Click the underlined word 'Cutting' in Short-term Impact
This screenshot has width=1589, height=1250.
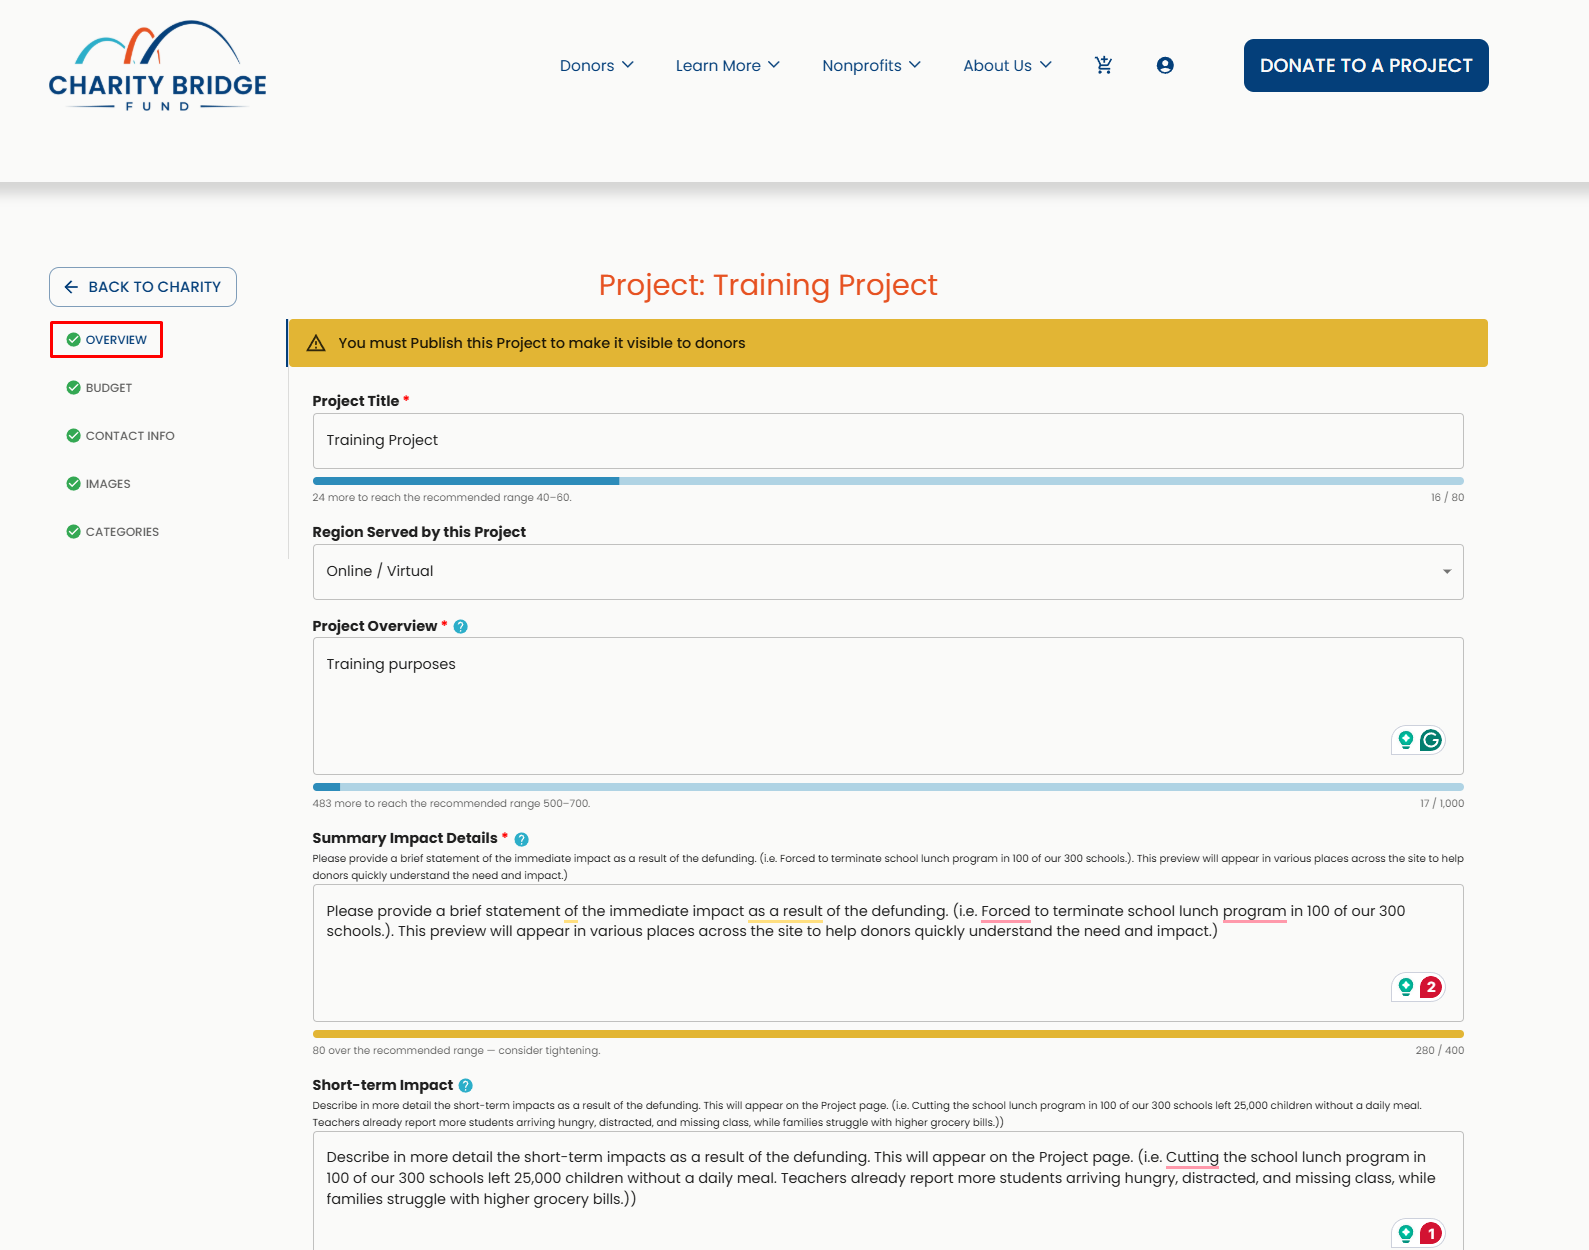click(x=1192, y=1157)
